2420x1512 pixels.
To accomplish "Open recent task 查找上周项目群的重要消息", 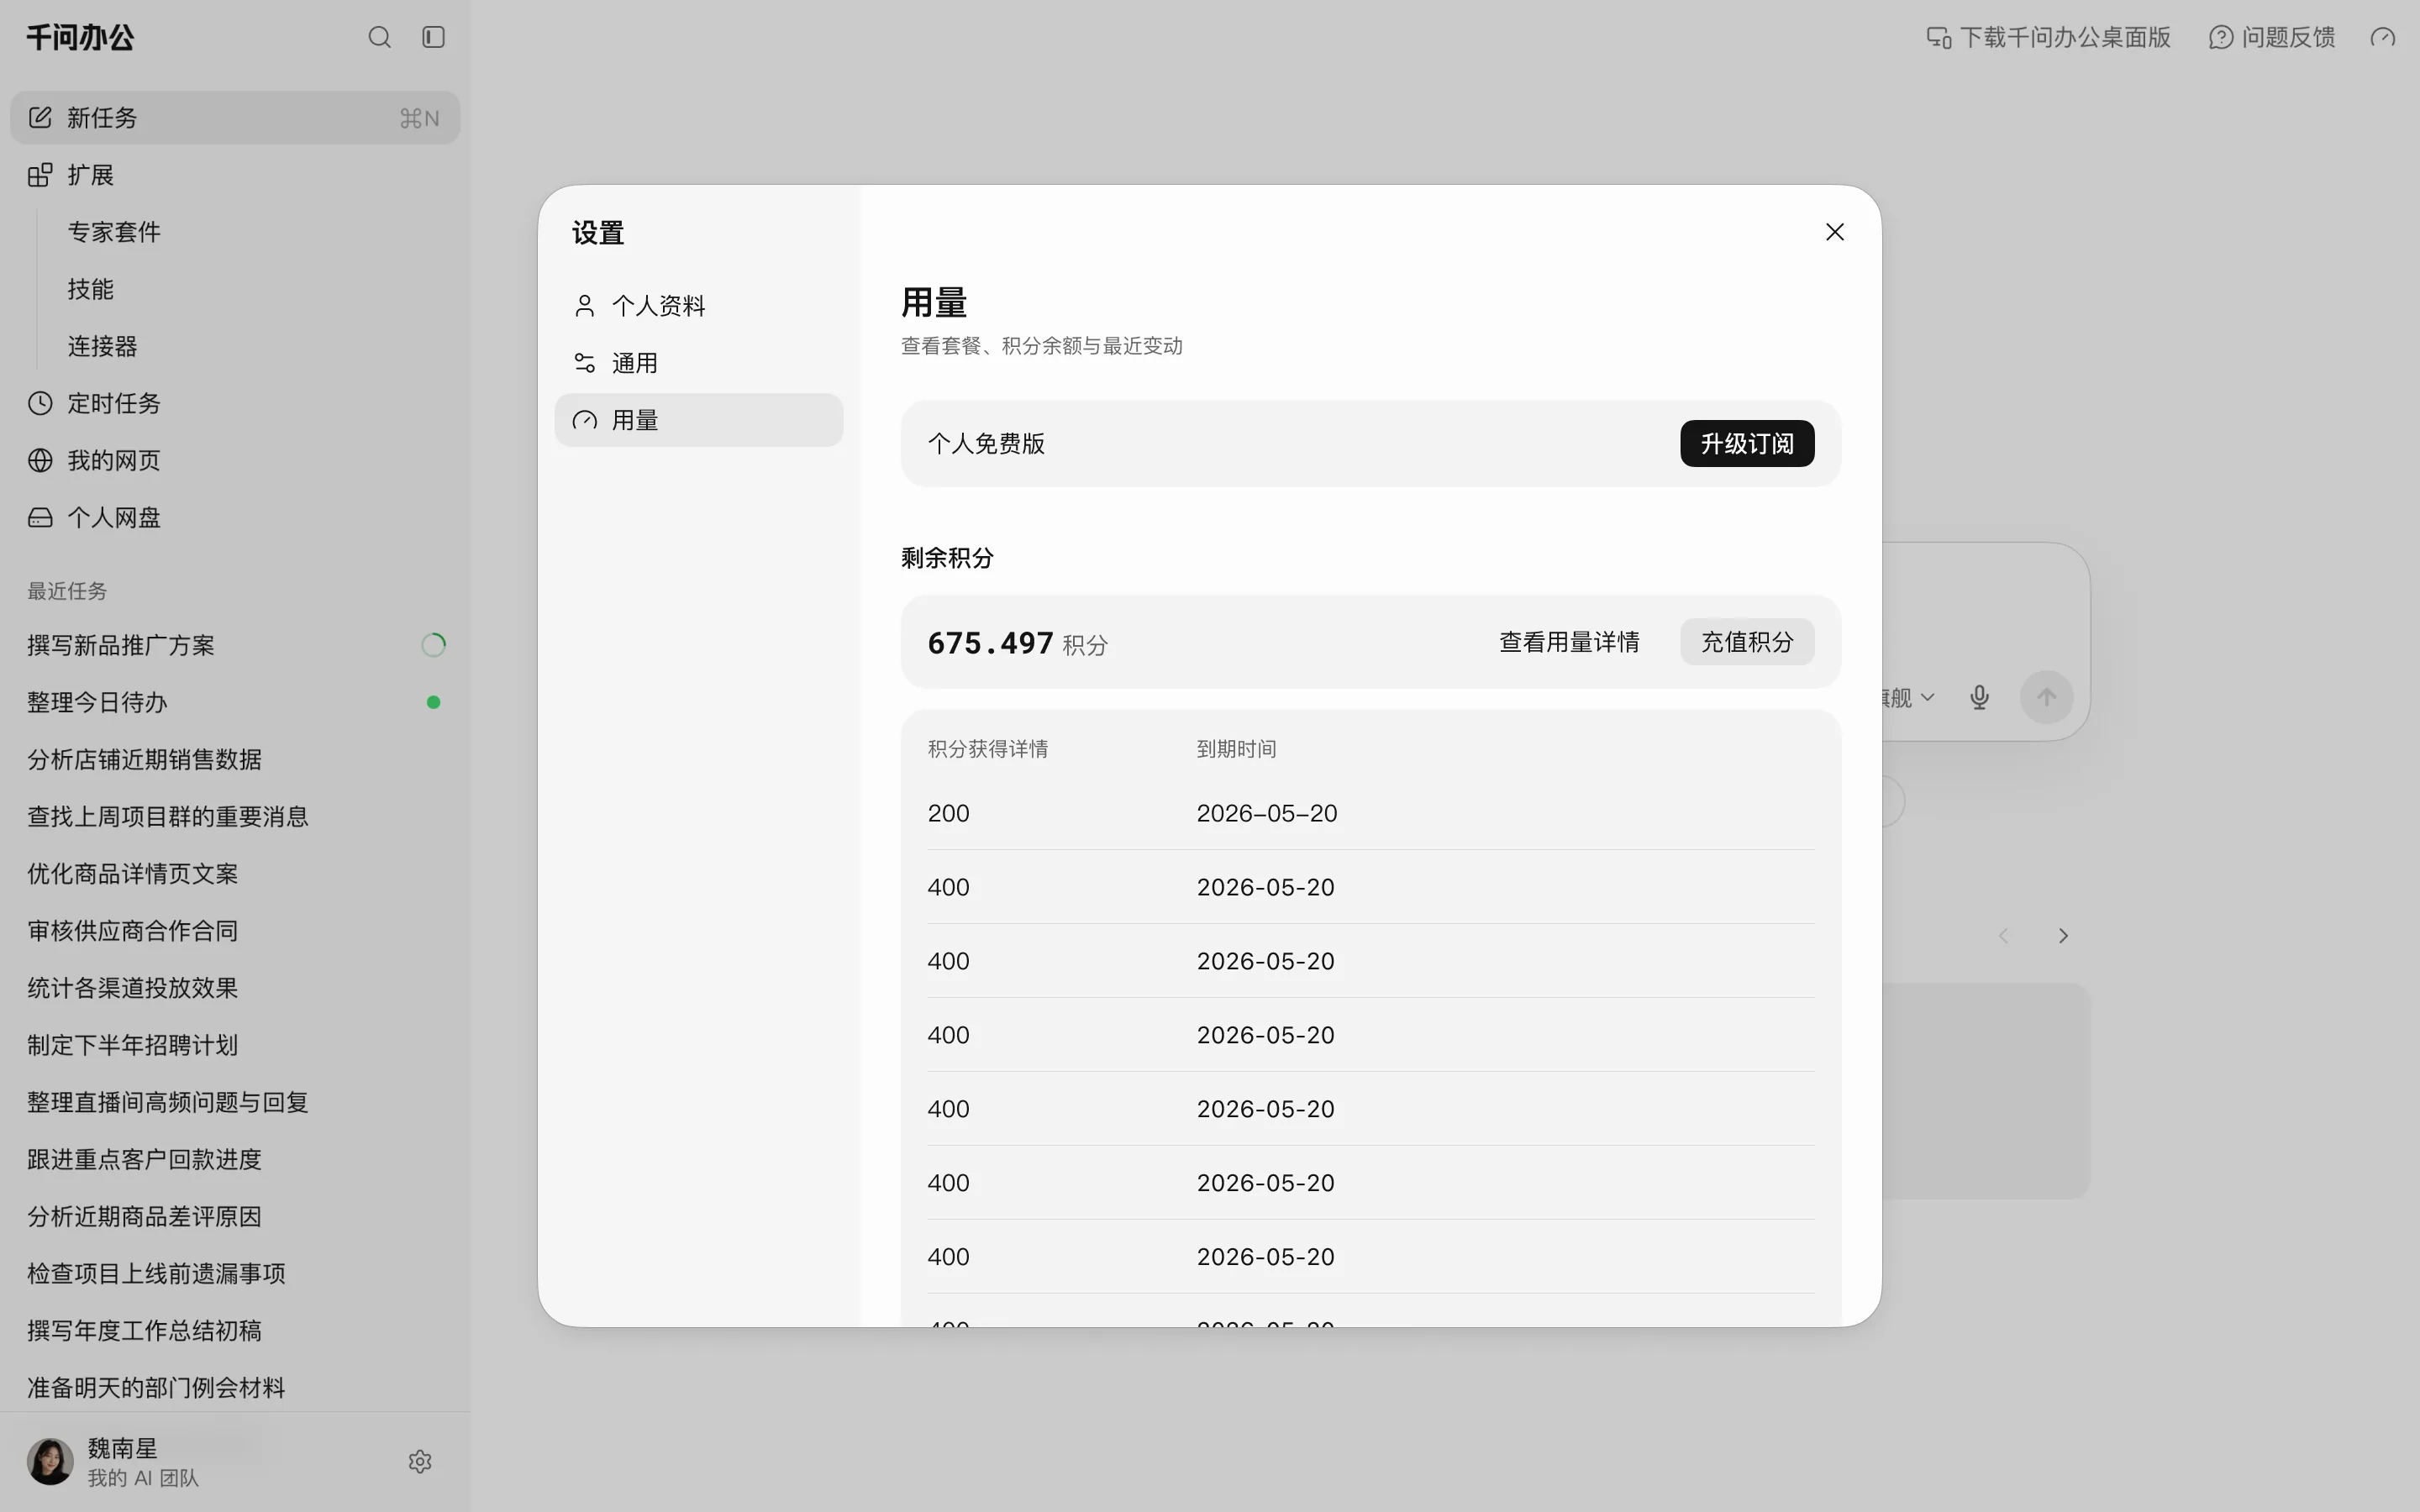I will pos(168,816).
